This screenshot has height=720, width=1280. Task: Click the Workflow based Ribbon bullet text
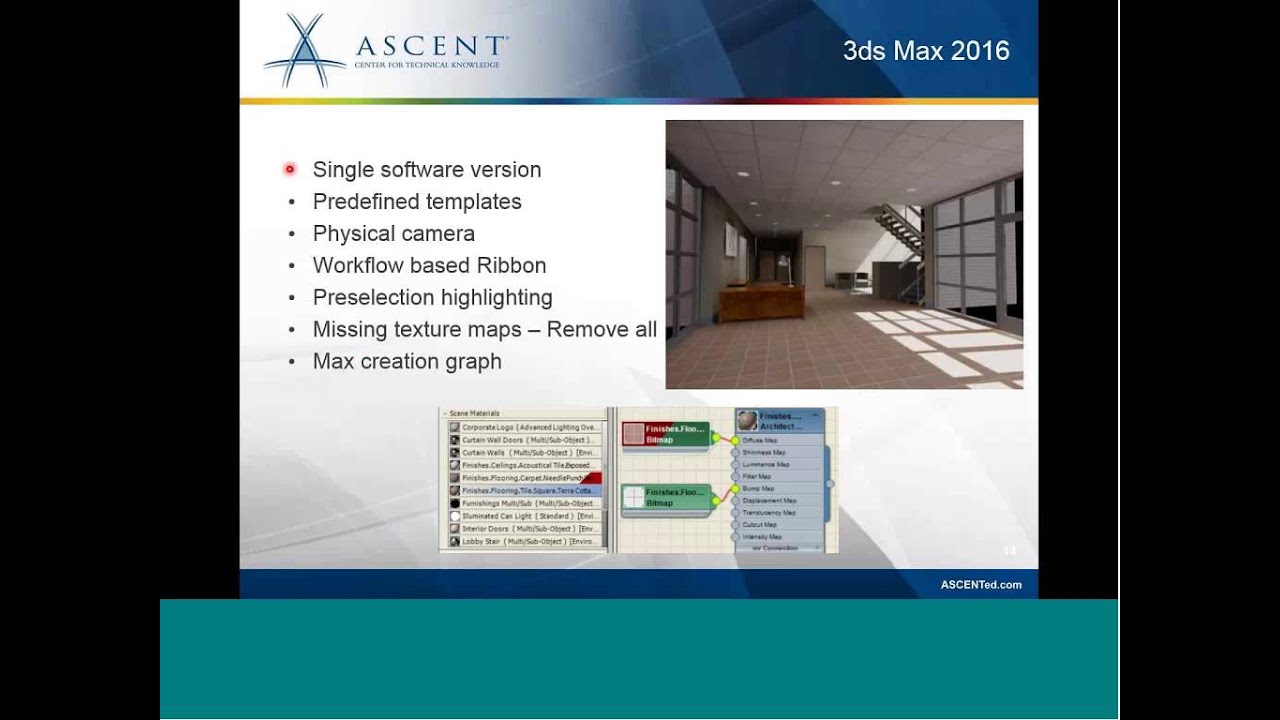429,265
